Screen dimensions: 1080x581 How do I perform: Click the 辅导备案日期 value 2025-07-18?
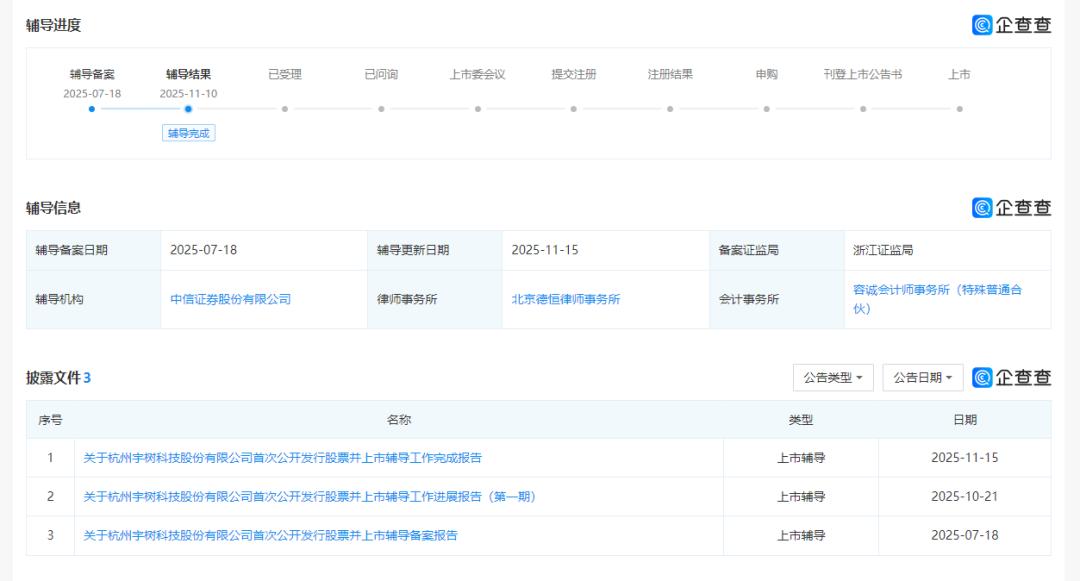click(x=203, y=250)
